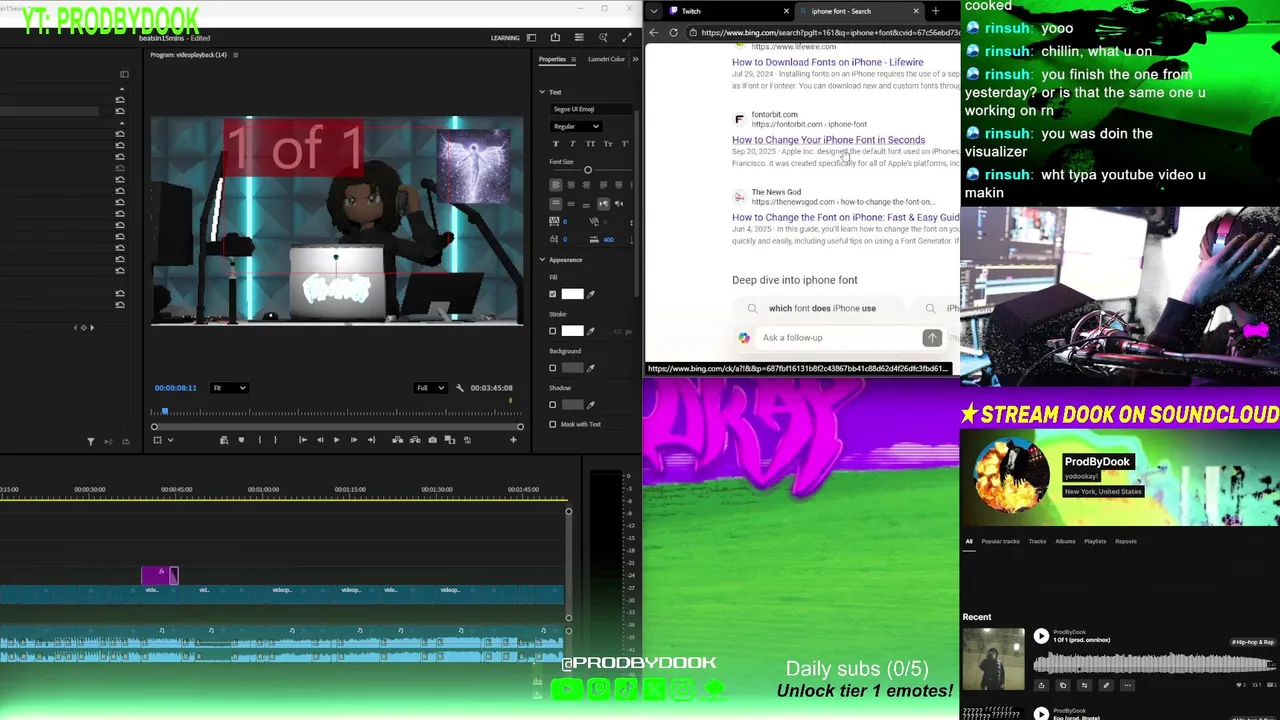The width and height of the screenshot is (1280, 720).
Task: Export frame with the camera icon
Action: pos(432,440)
